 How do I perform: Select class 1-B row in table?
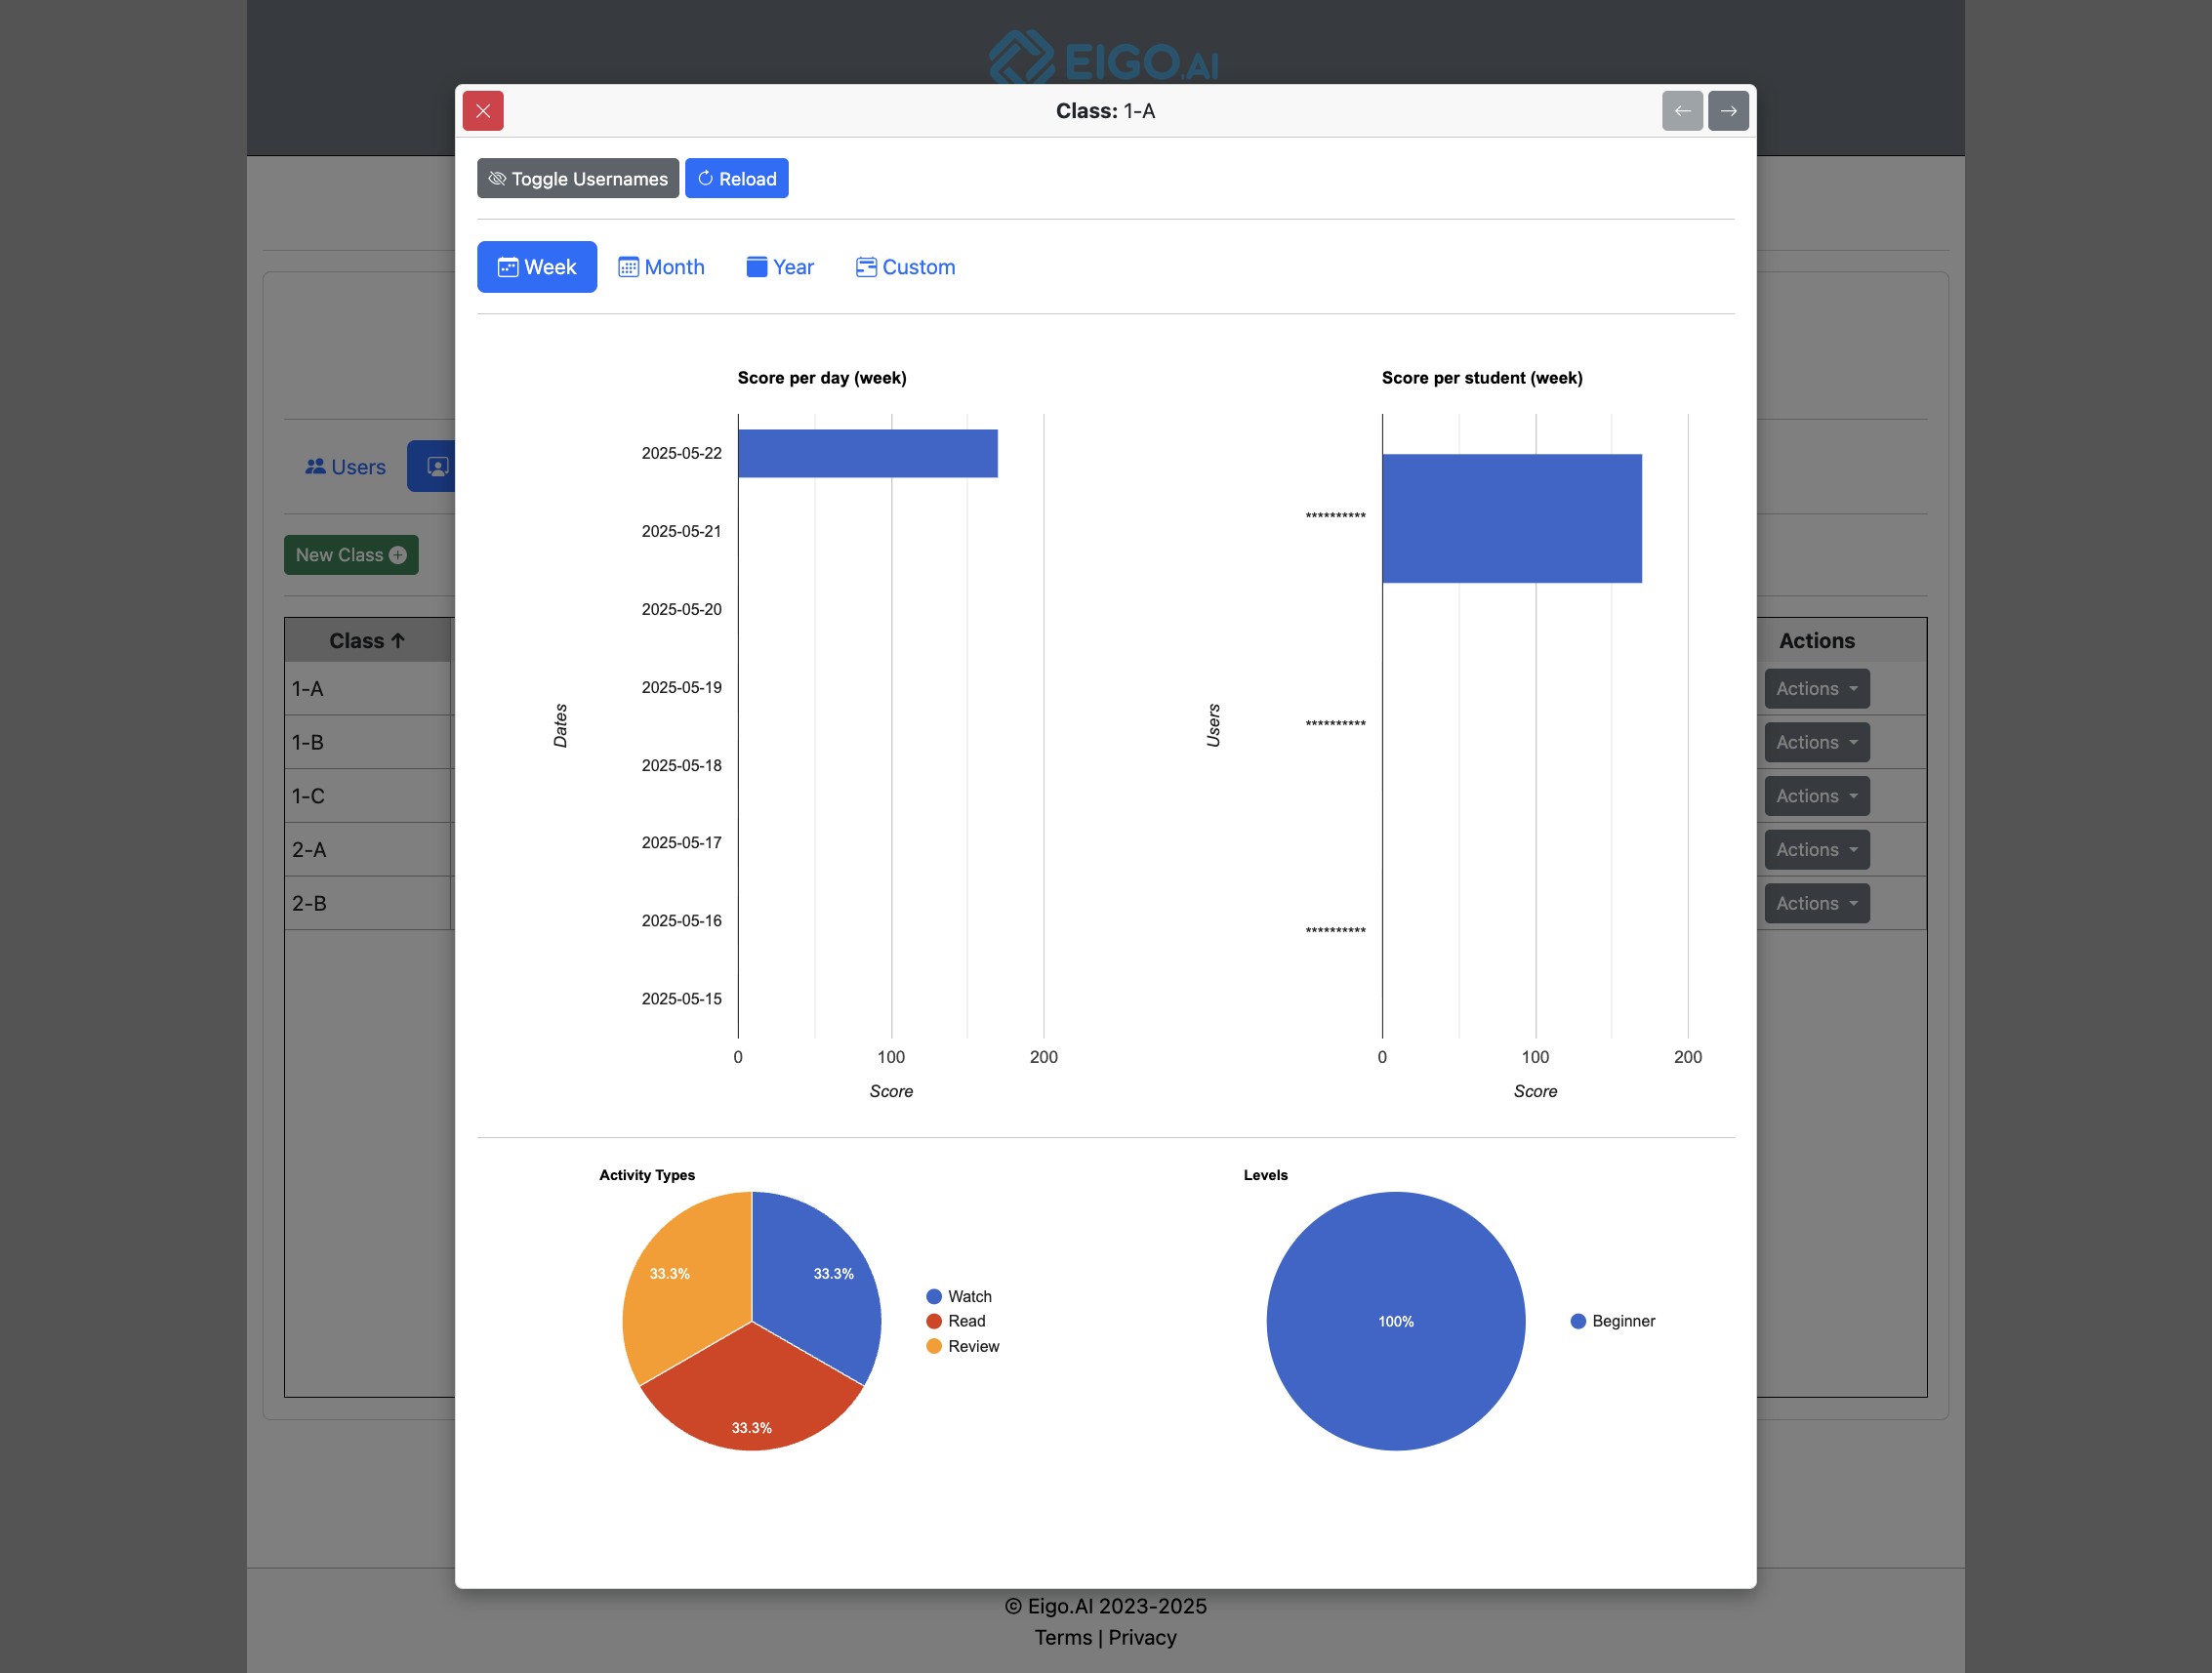coord(369,743)
